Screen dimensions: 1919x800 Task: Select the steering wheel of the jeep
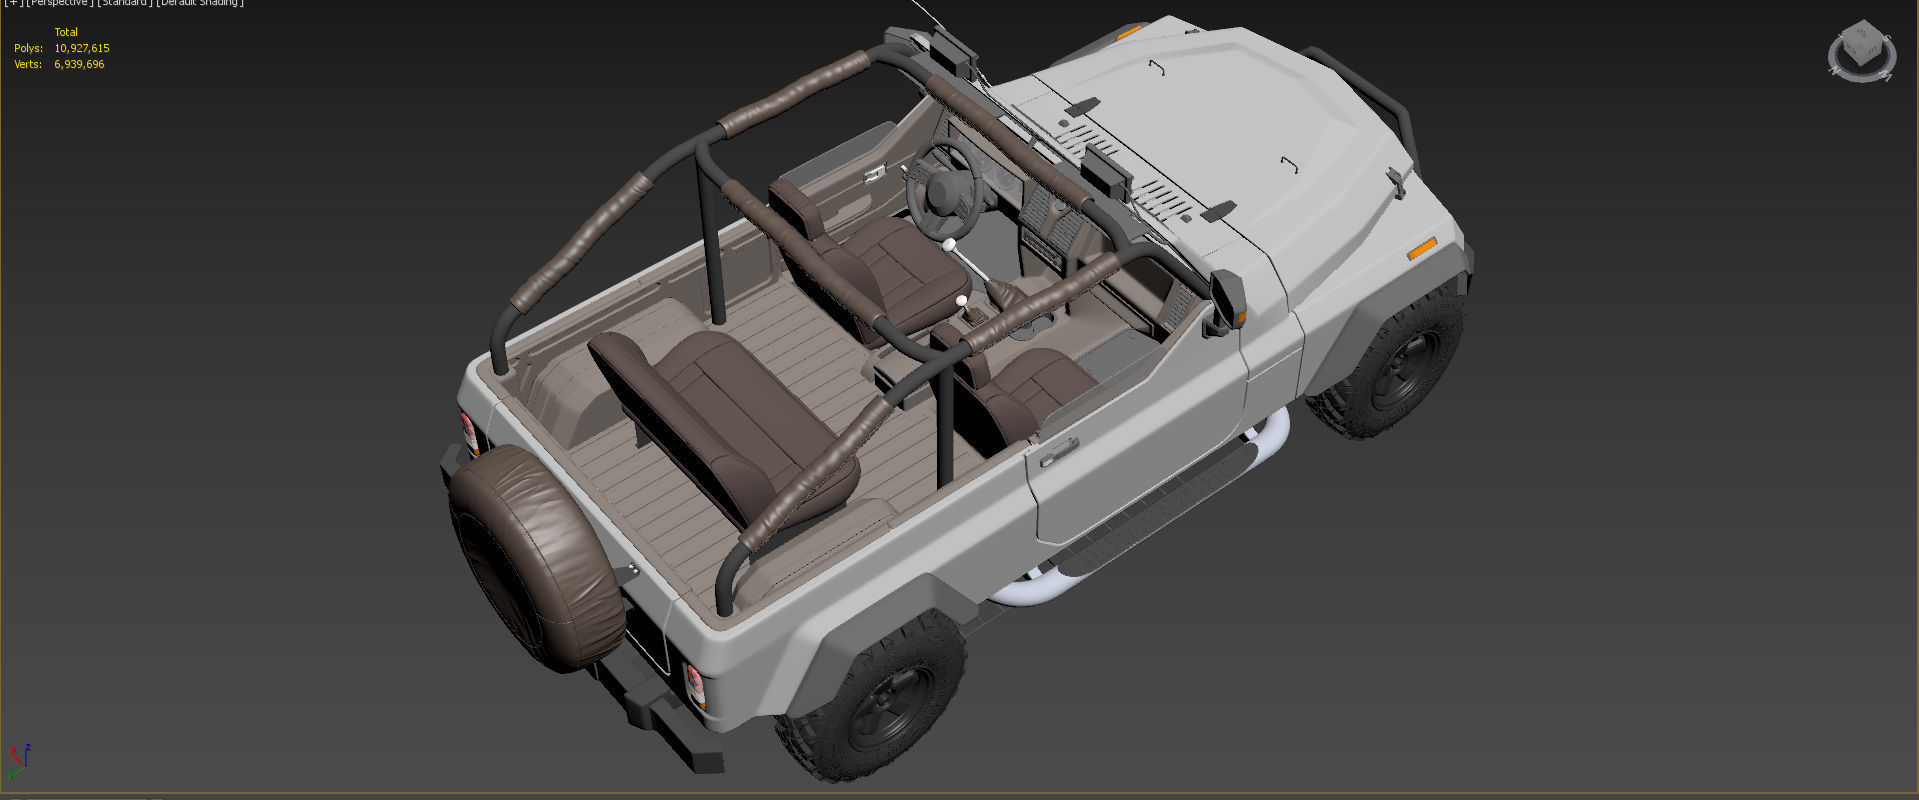point(945,190)
